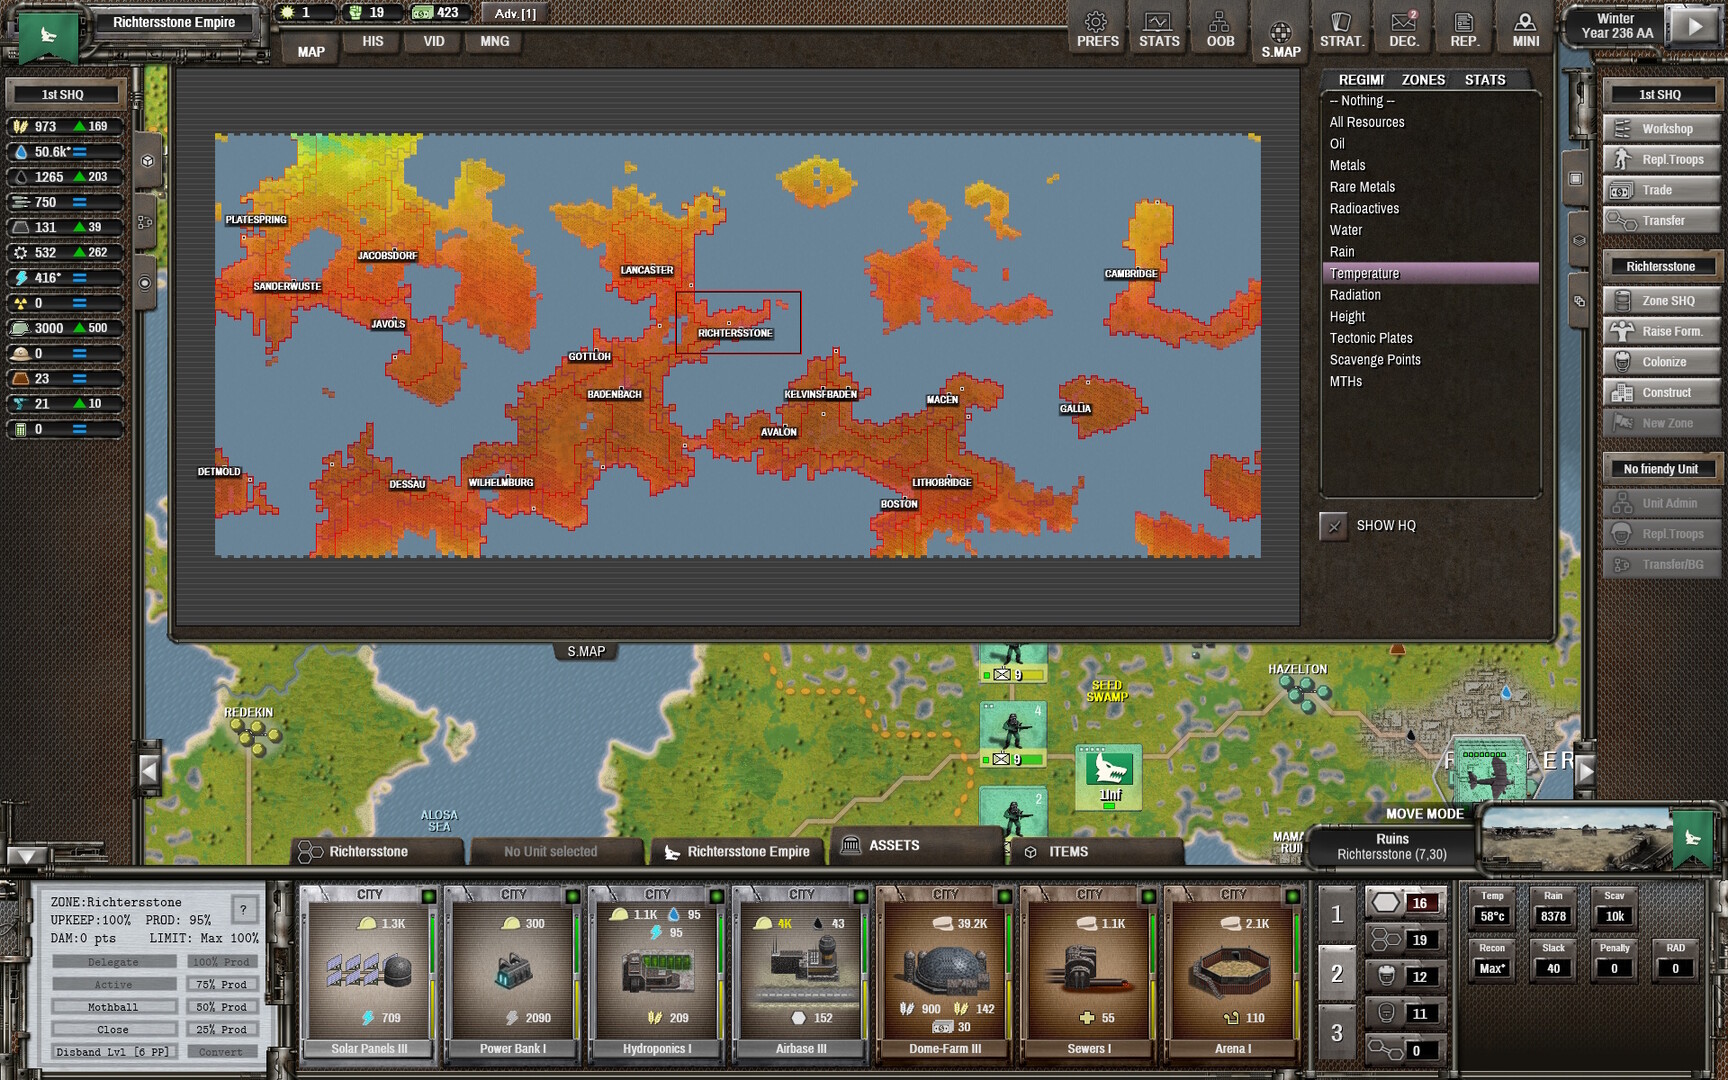Set Richtersstone zone status to Mothball

pyautogui.click(x=113, y=1006)
